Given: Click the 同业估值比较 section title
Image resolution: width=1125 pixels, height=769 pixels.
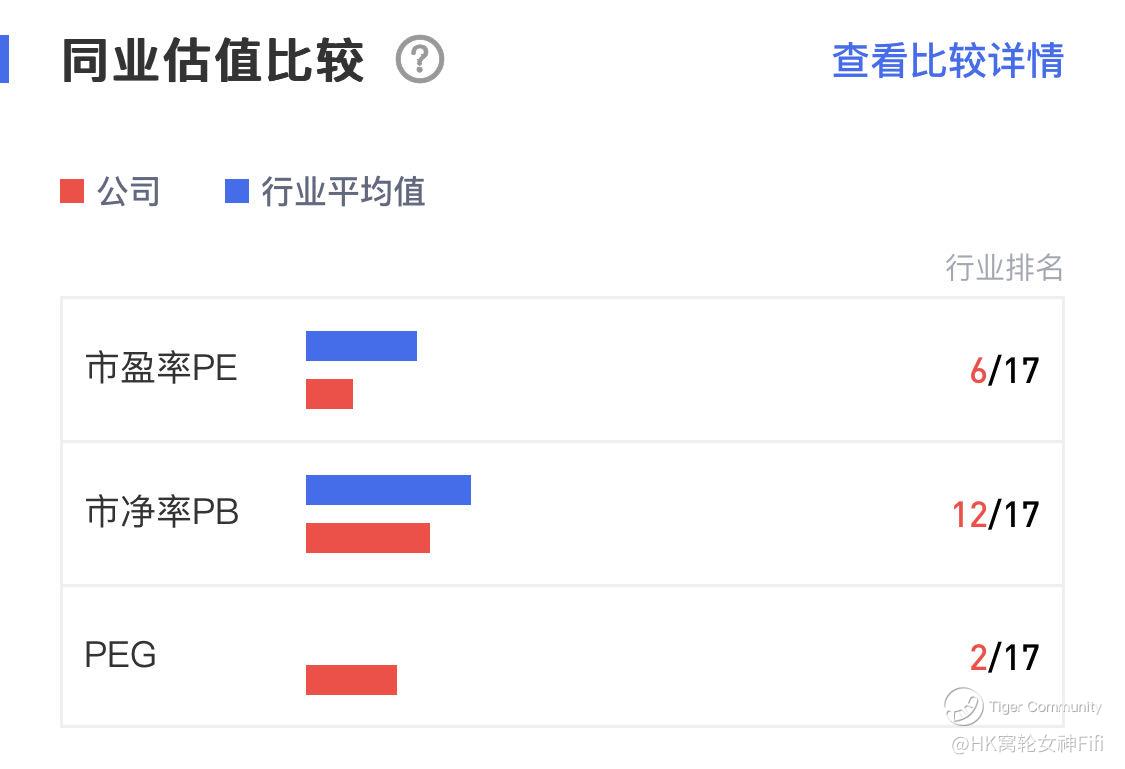Looking at the screenshot, I should [x=212, y=60].
